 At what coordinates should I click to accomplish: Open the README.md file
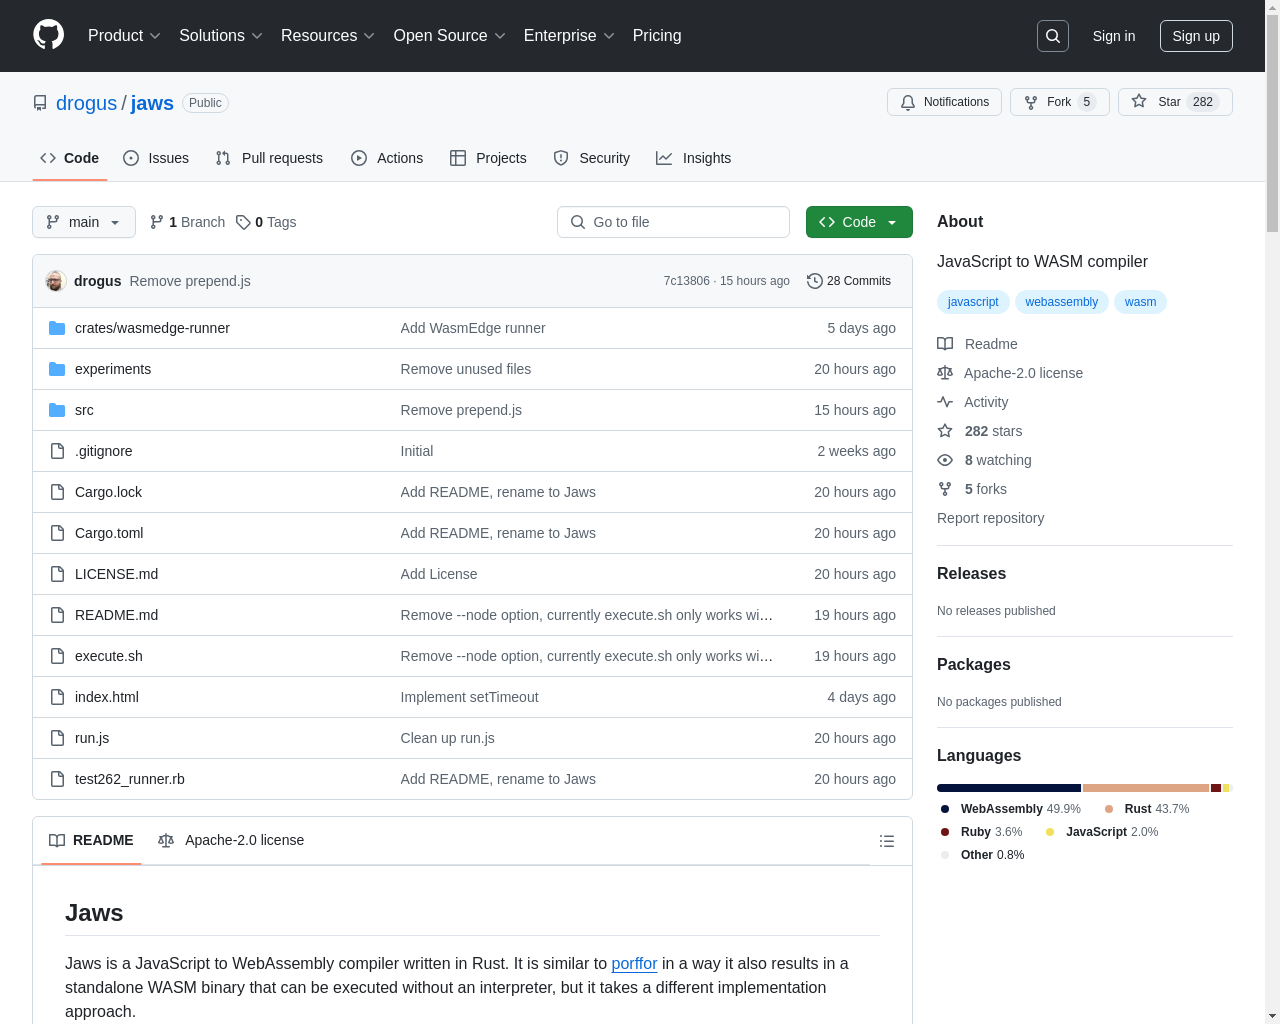coord(116,615)
